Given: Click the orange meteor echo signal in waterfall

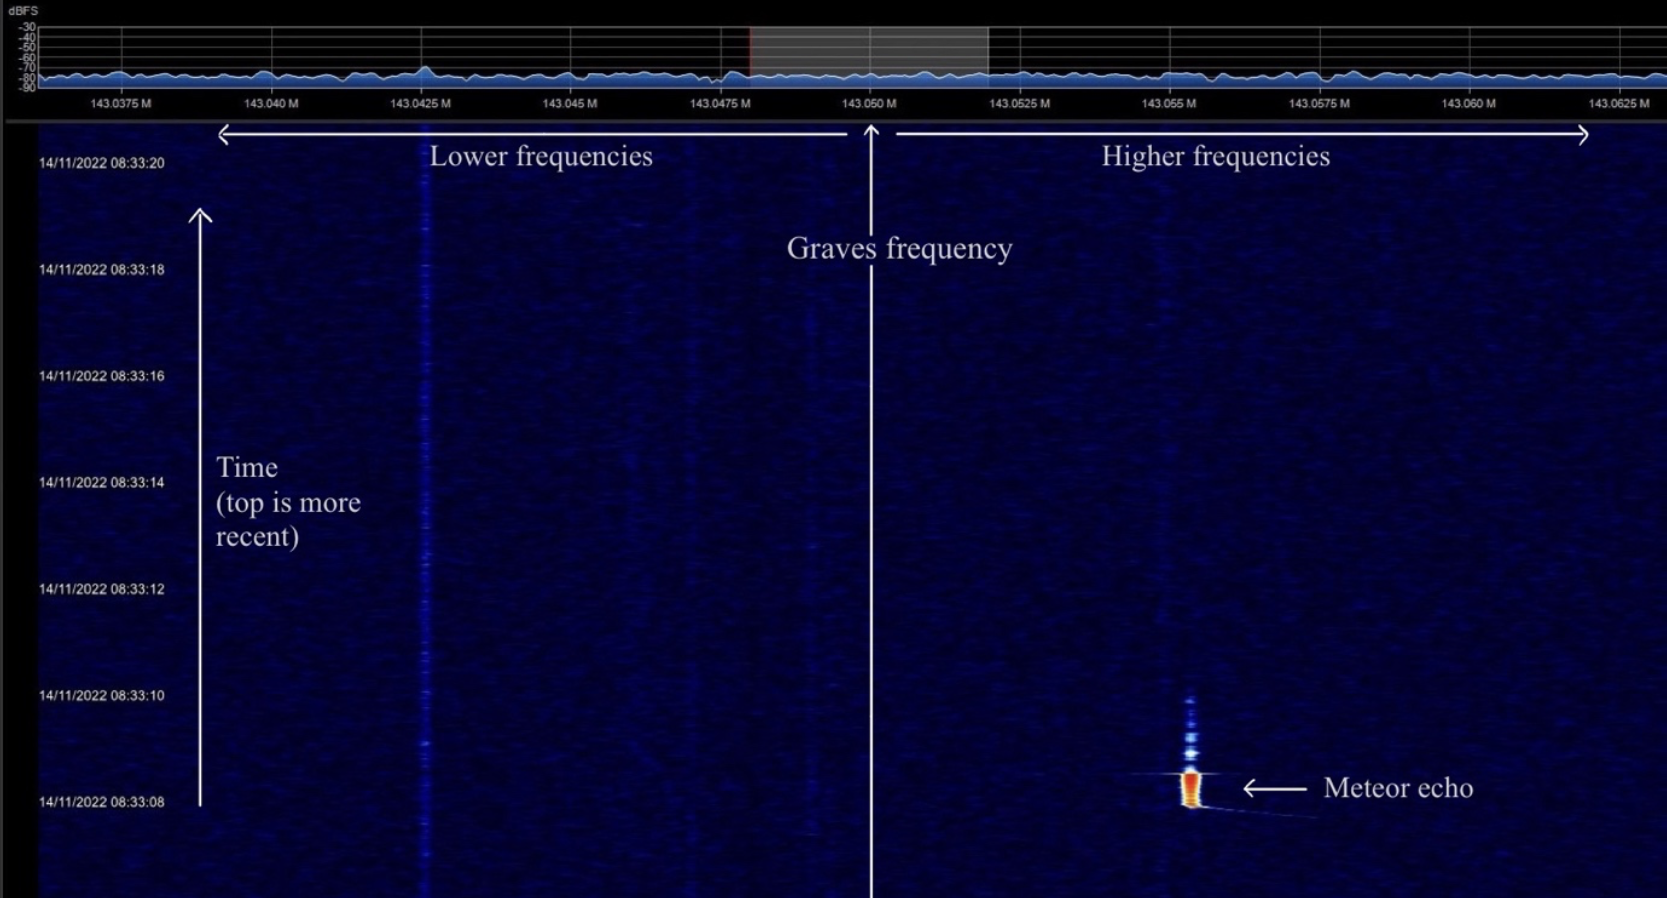Looking at the screenshot, I should [1190, 788].
